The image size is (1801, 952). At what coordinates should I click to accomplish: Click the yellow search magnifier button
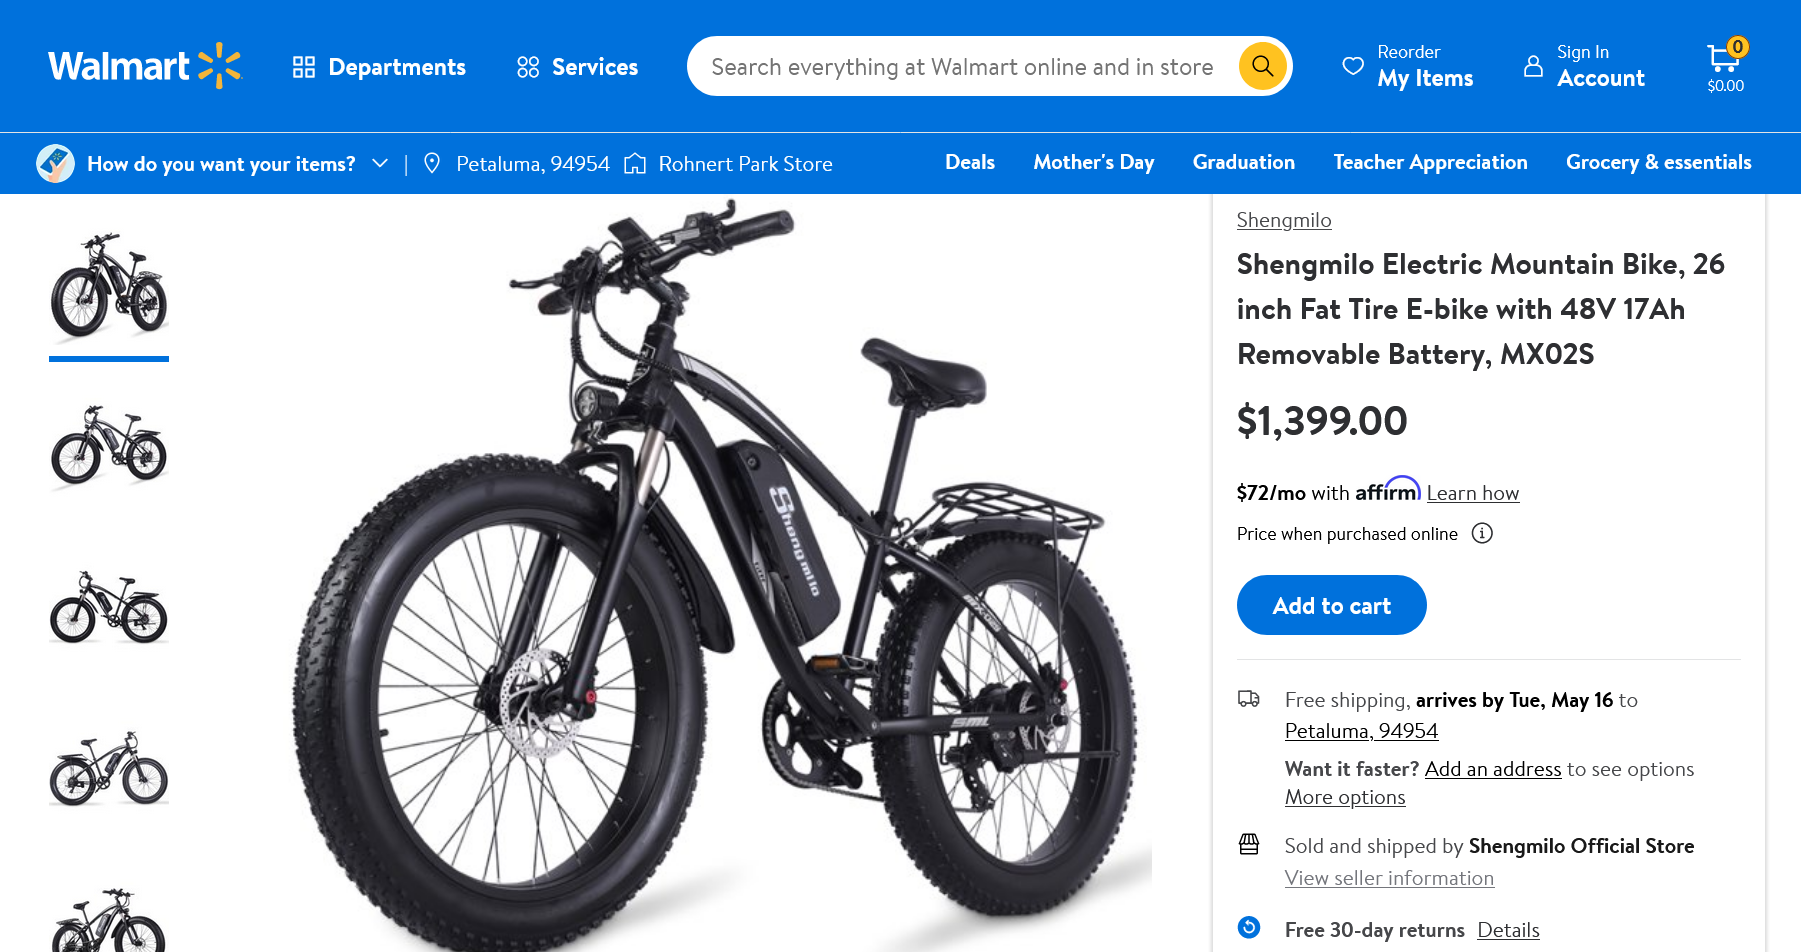pos(1262,66)
